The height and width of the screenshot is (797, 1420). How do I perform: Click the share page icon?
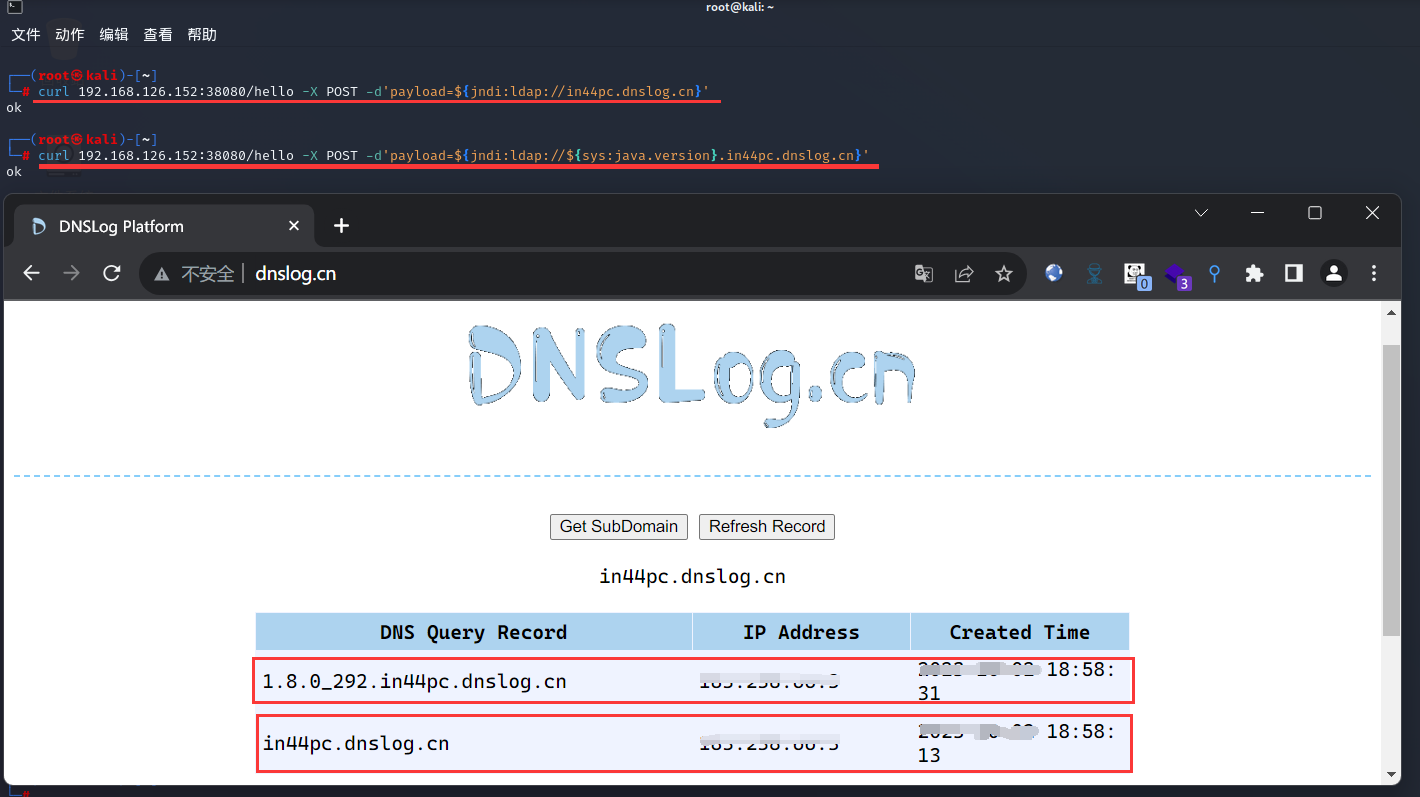[x=964, y=273]
